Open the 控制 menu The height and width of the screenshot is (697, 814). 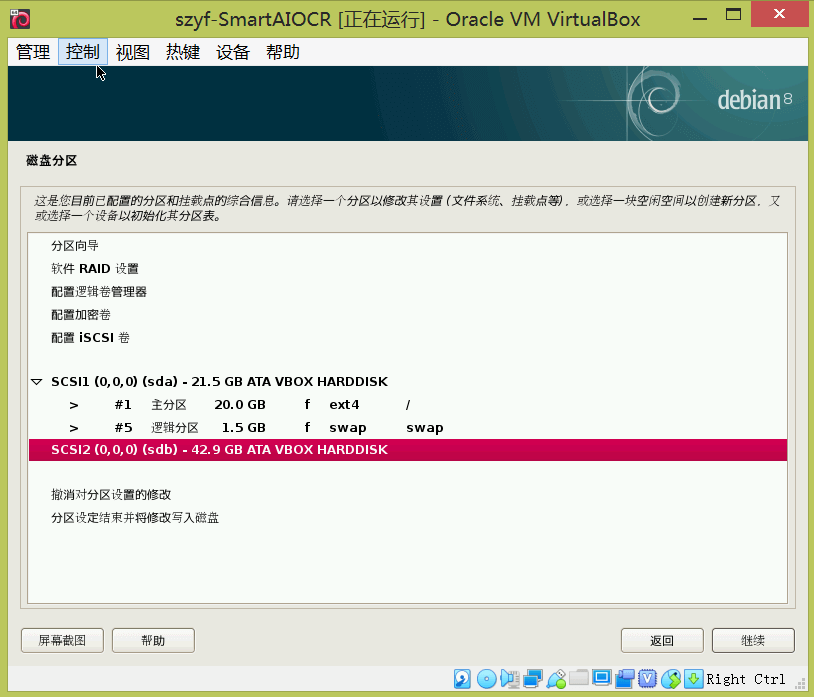coord(83,52)
